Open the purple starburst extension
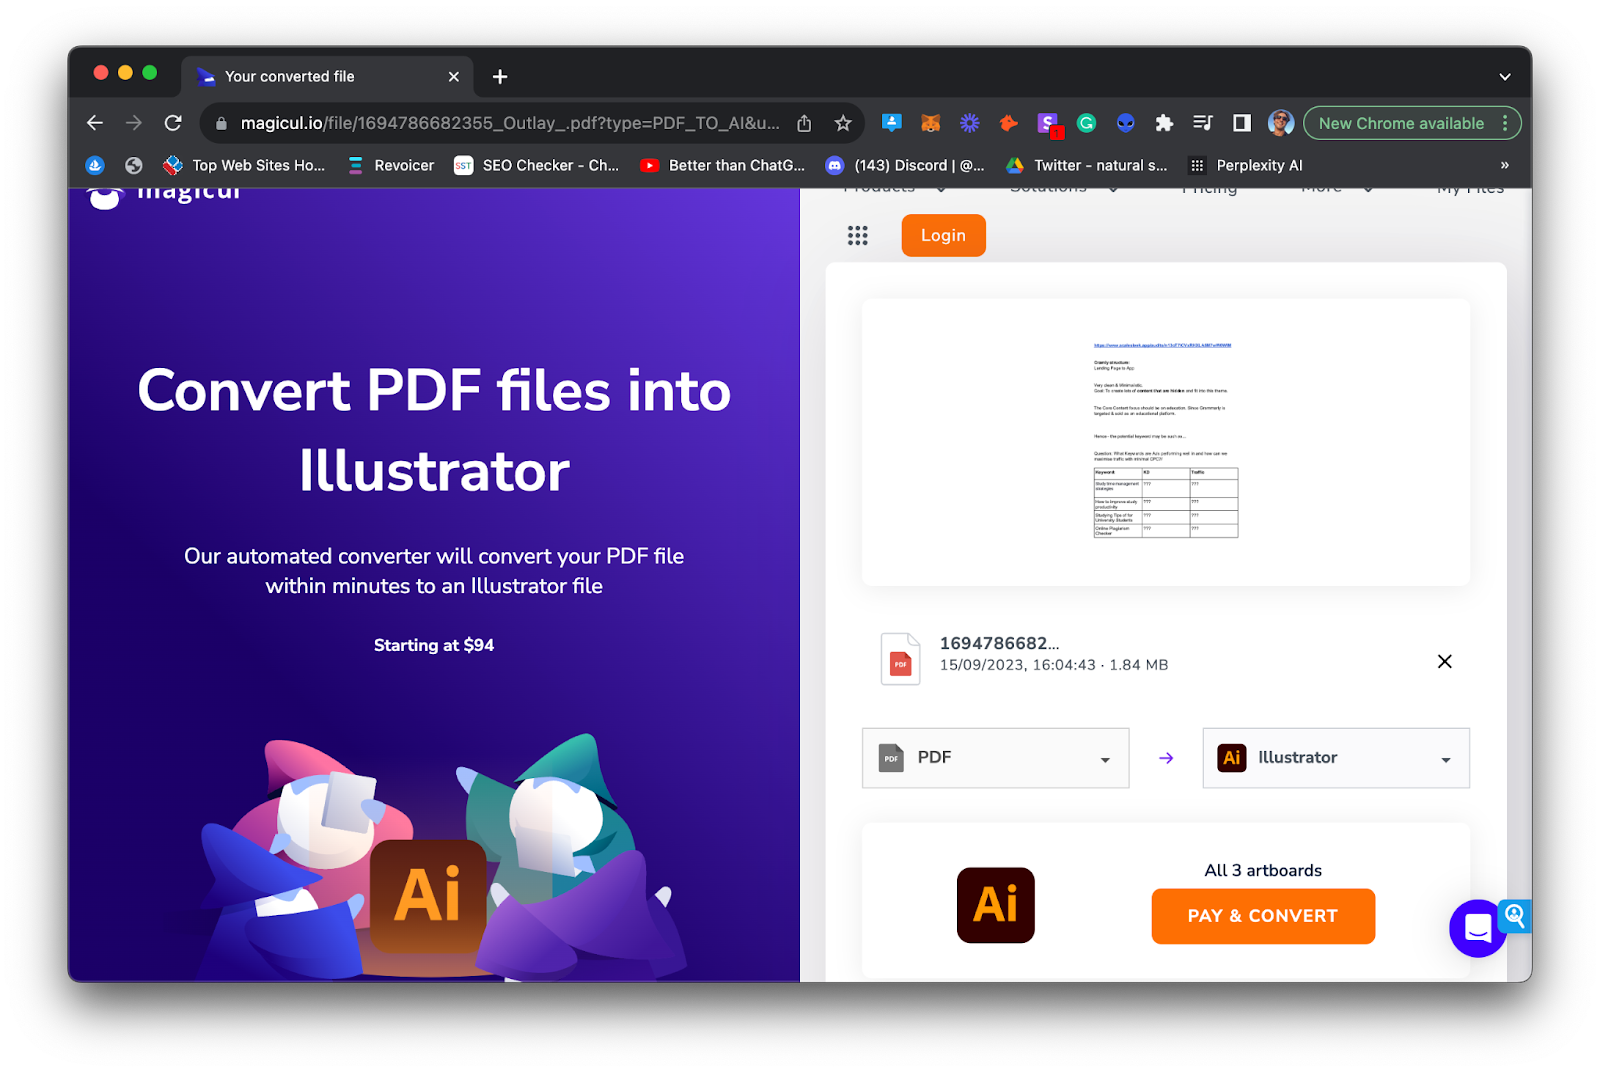Viewport: 1600px width, 1072px height. tap(969, 123)
